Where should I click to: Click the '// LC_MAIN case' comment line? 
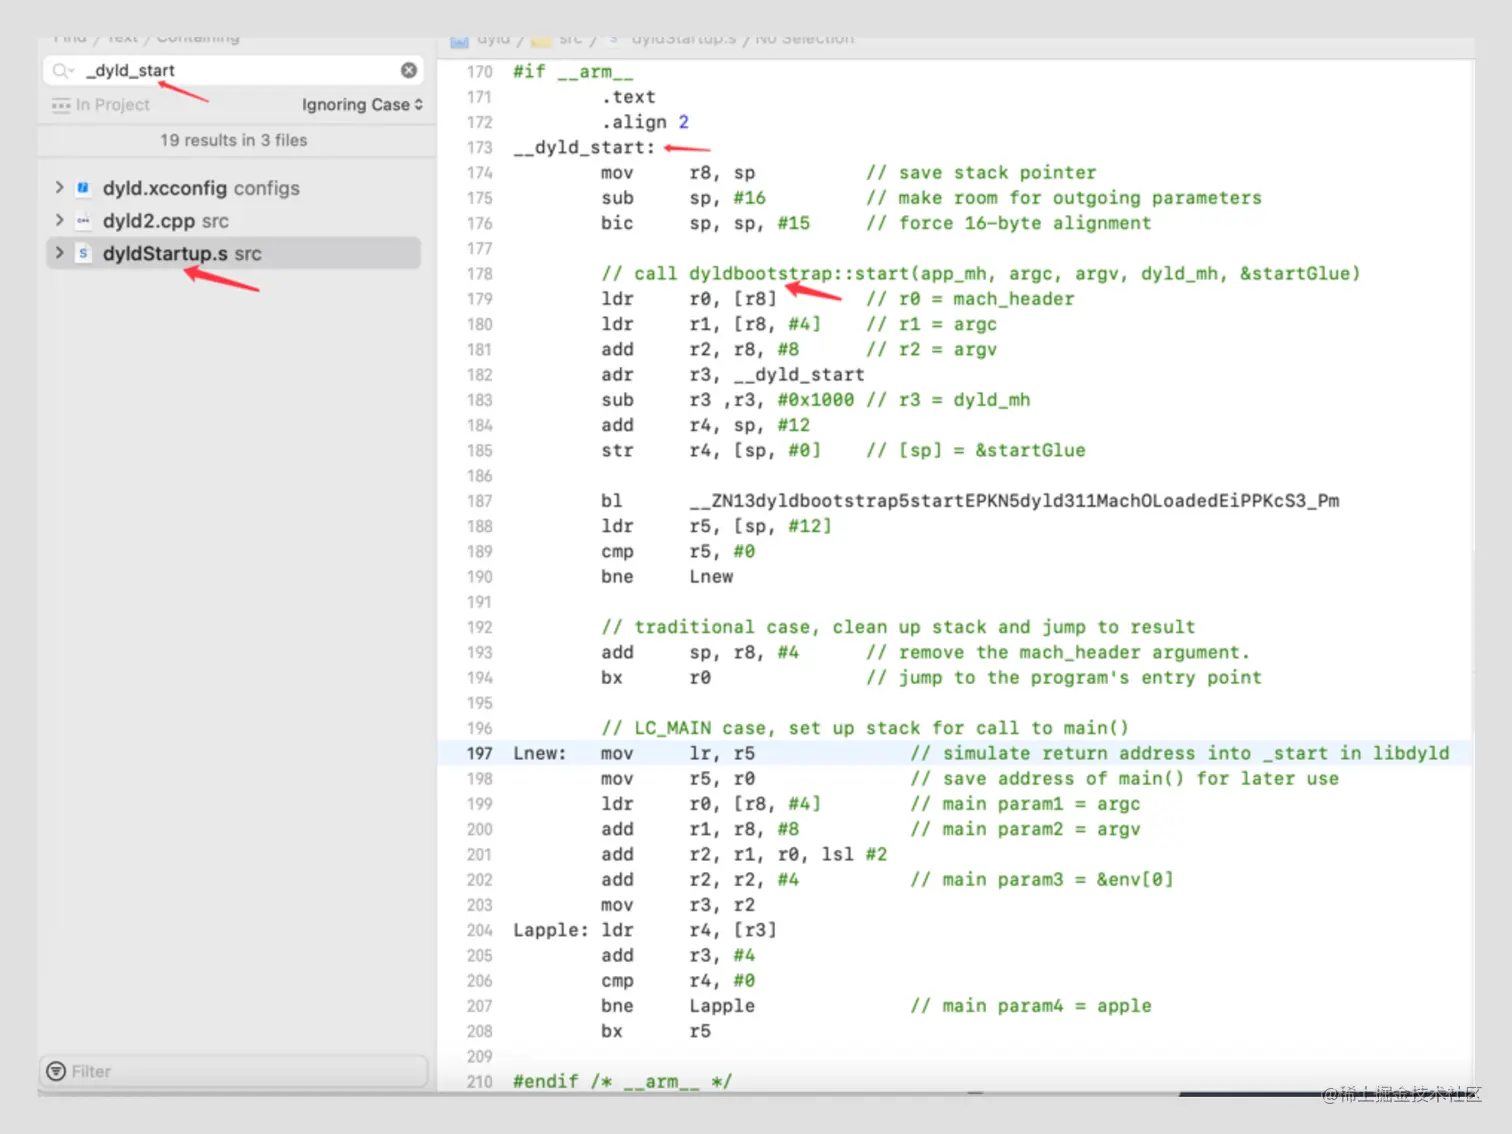[x=865, y=728]
